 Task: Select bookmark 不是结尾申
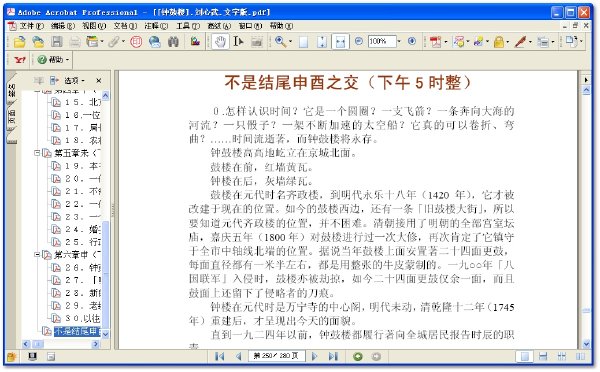tap(77, 331)
